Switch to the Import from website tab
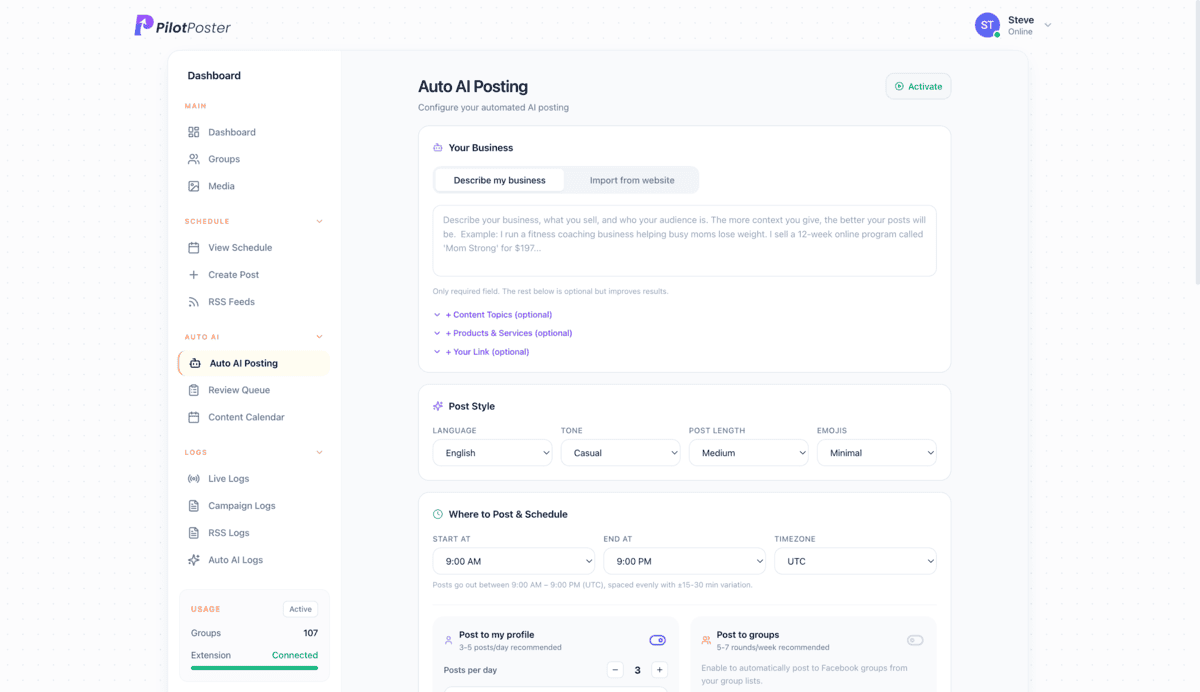Image resolution: width=1200 pixels, height=692 pixels. click(x=631, y=180)
